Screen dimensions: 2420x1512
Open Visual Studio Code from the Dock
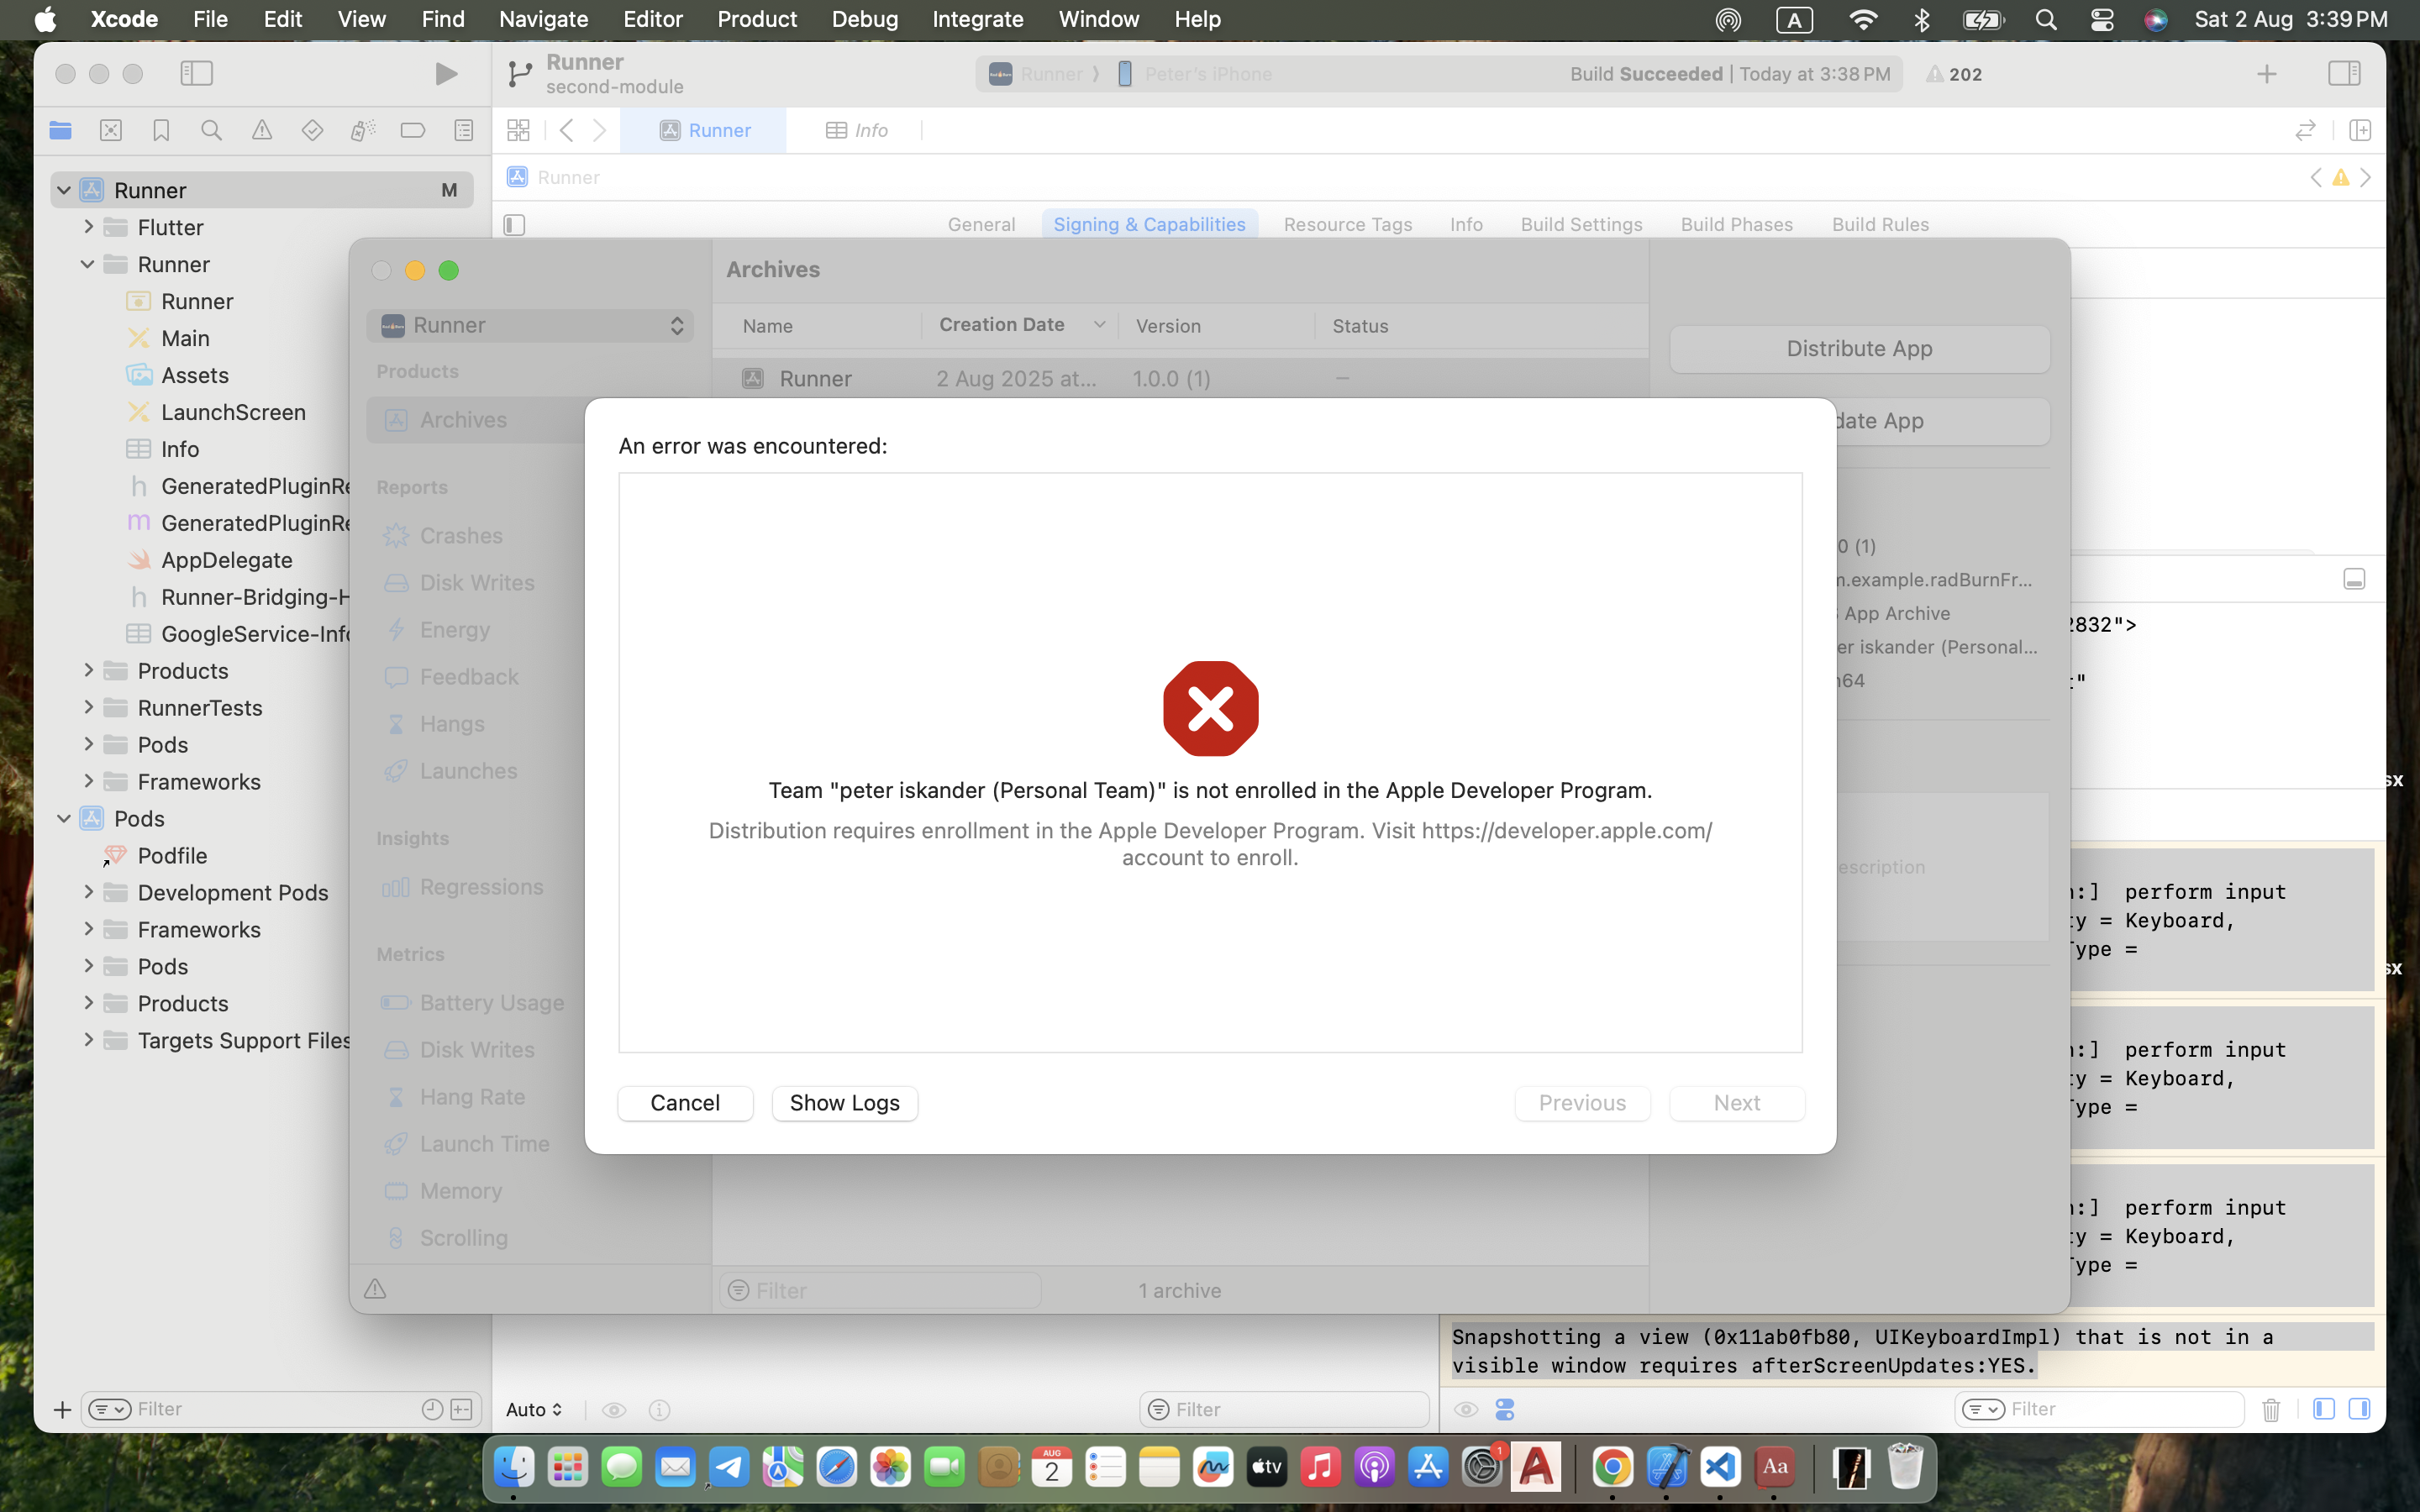[x=1719, y=1467]
